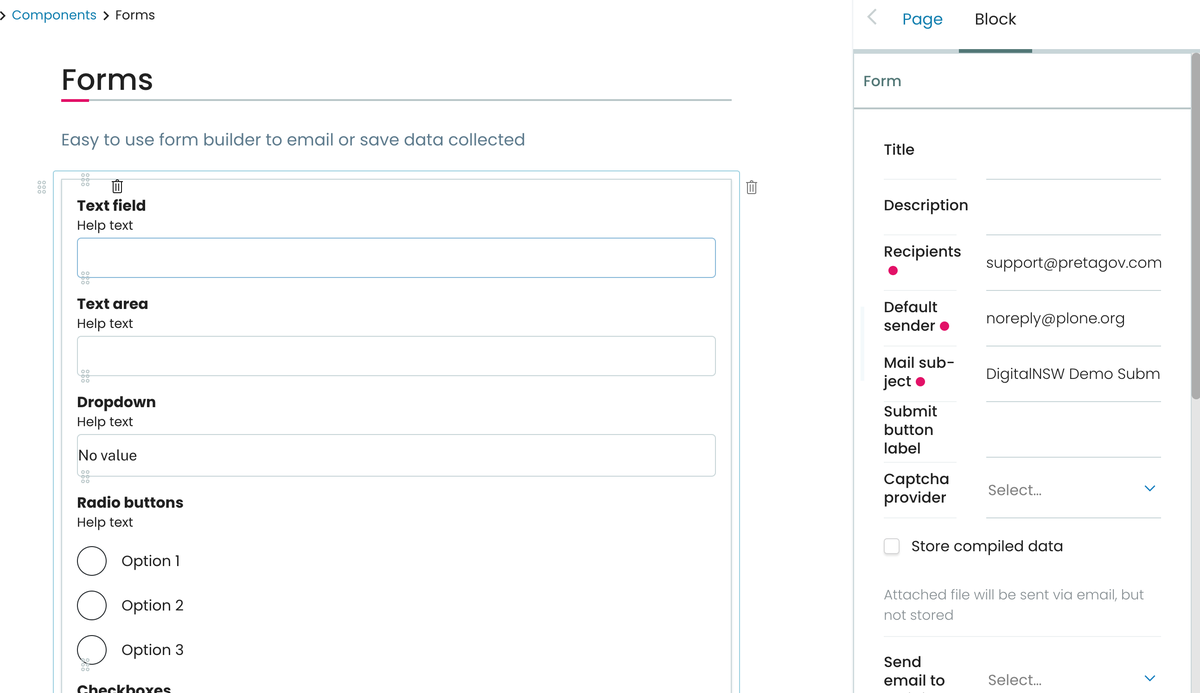The image size is (1200, 693).
Task: Click the sidebar vertical scrollbar
Action: pos(1195,225)
